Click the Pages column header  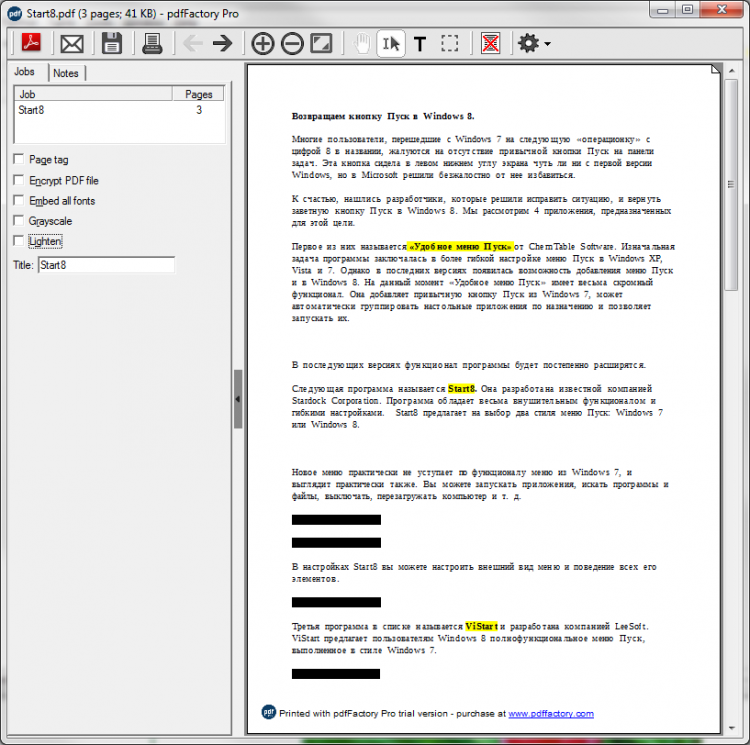(199, 94)
